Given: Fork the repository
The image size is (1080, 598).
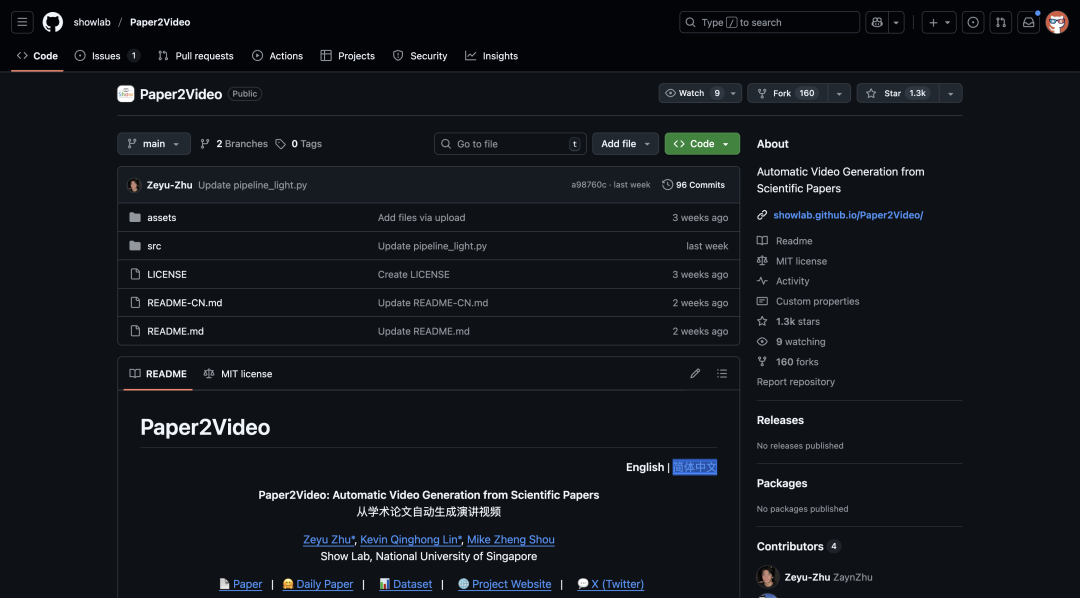Looking at the screenshot, I should [x=787, y=93].
